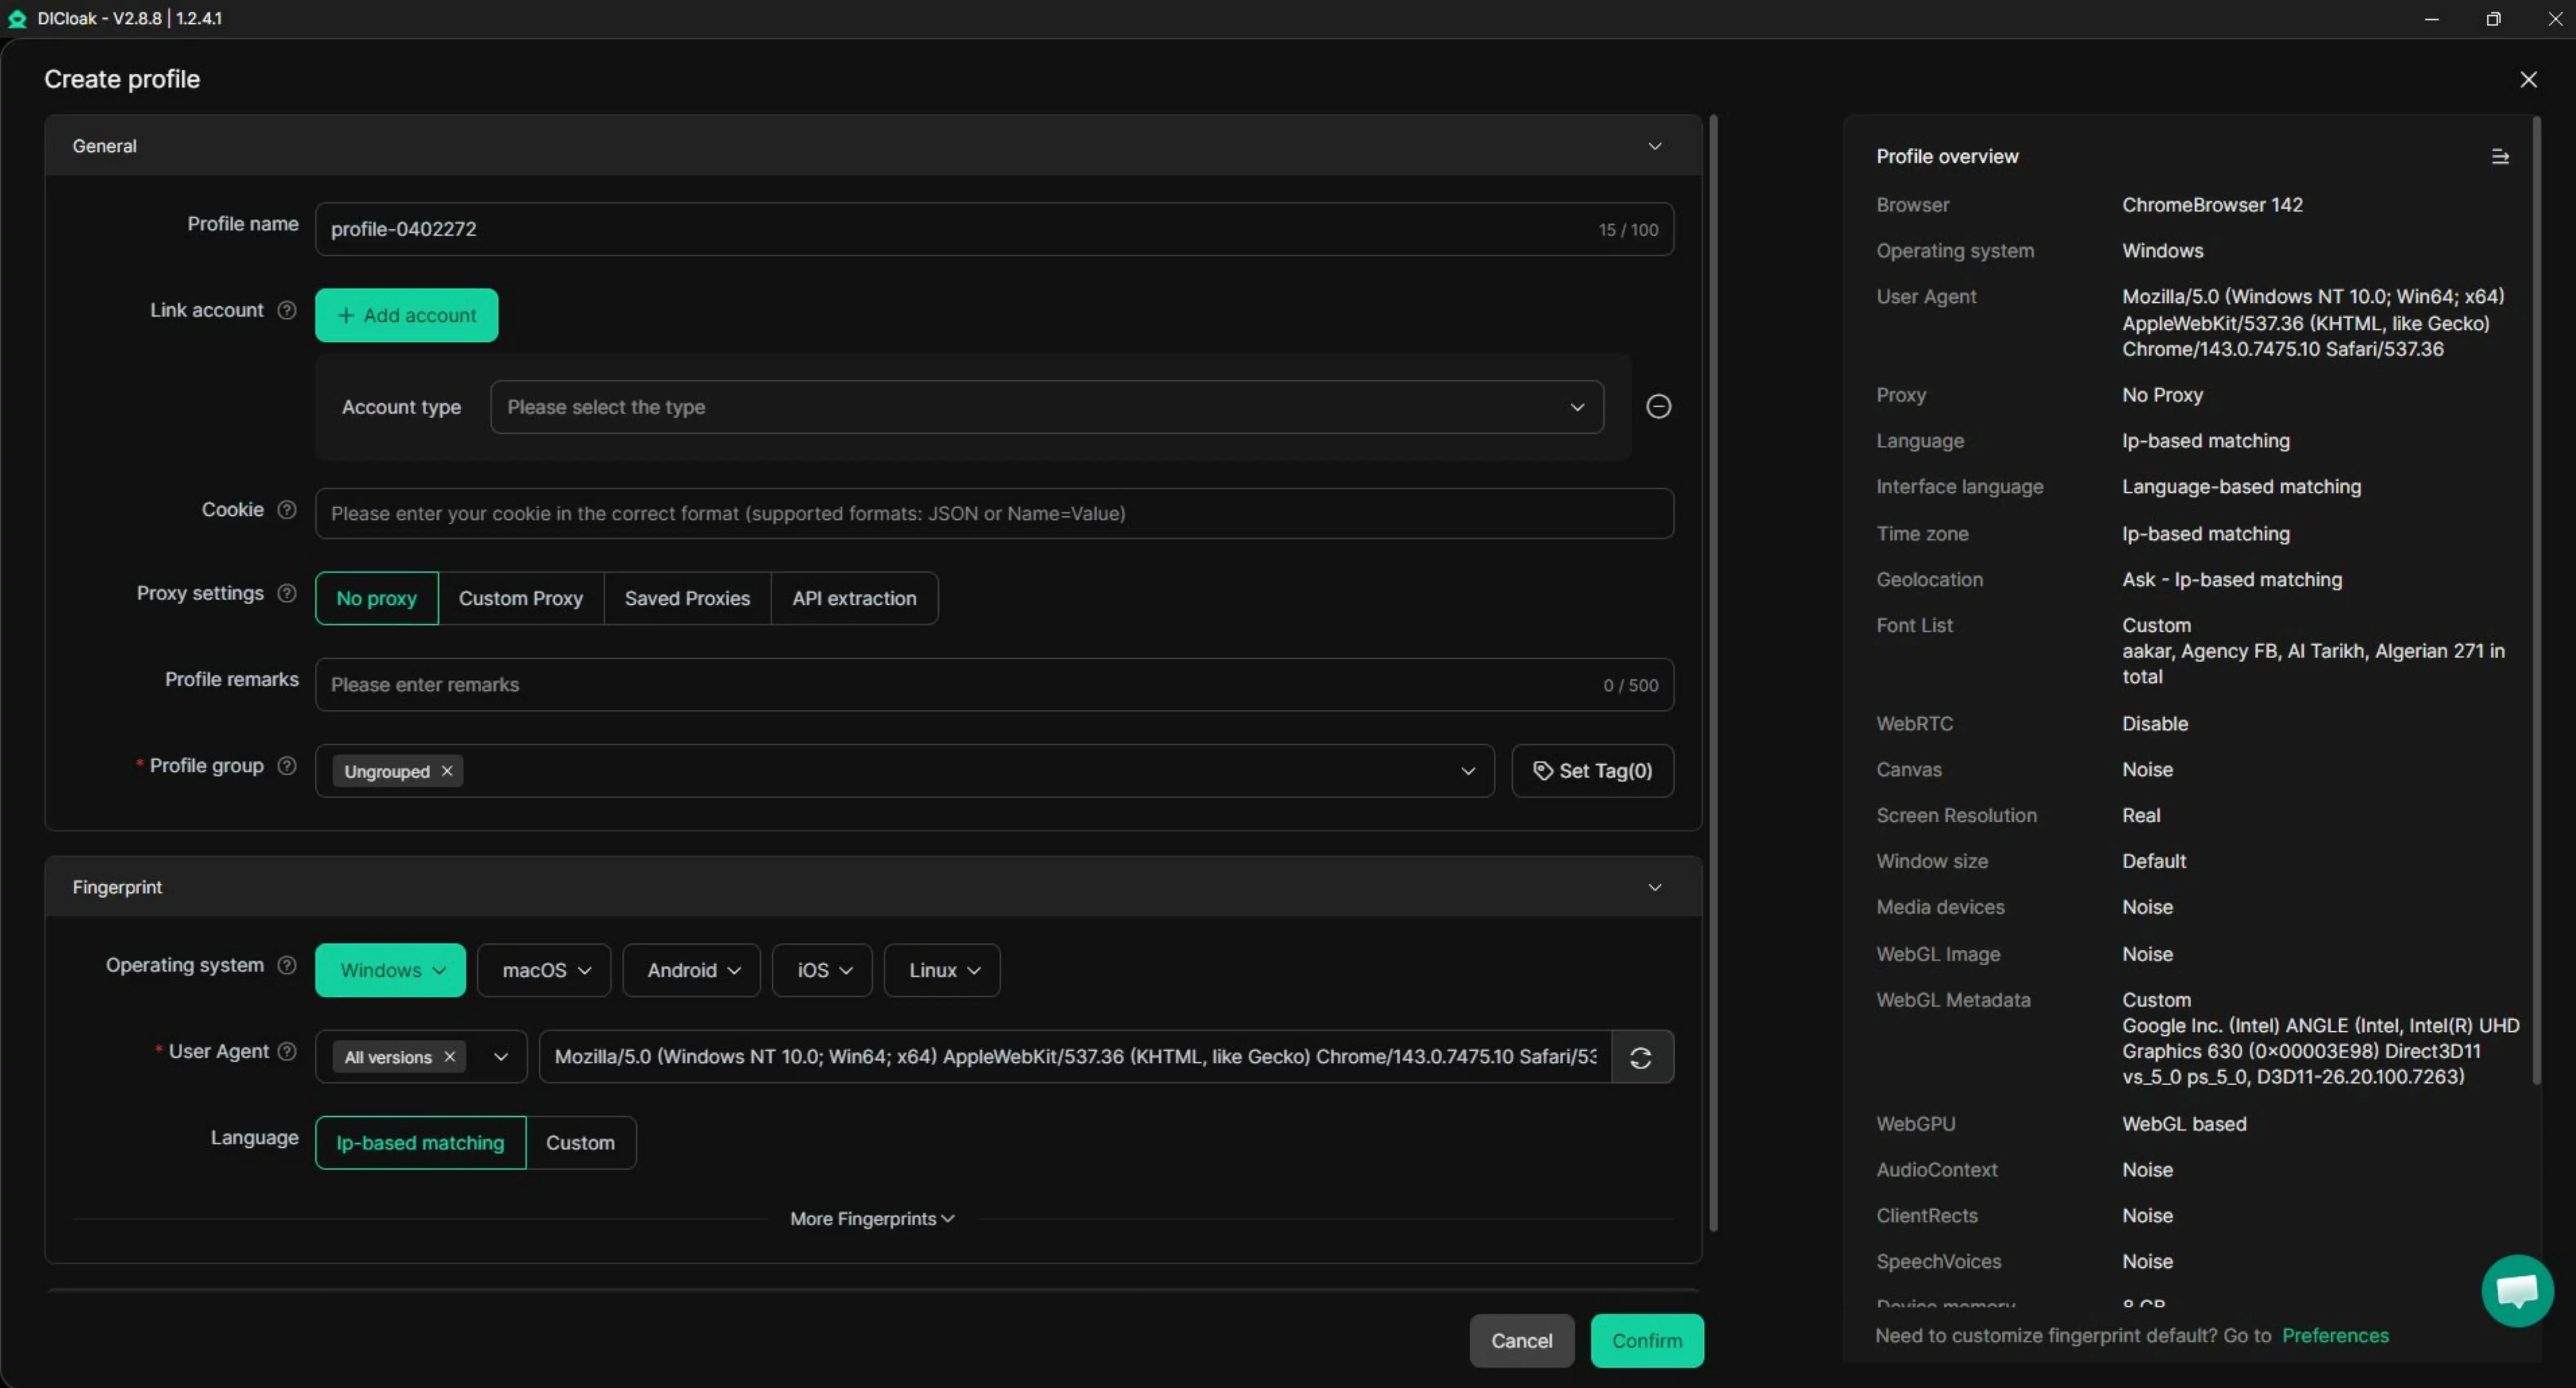Remove the Ungrouped tag with X
The image size is (2576, 1388).
[x=447, y=771]
